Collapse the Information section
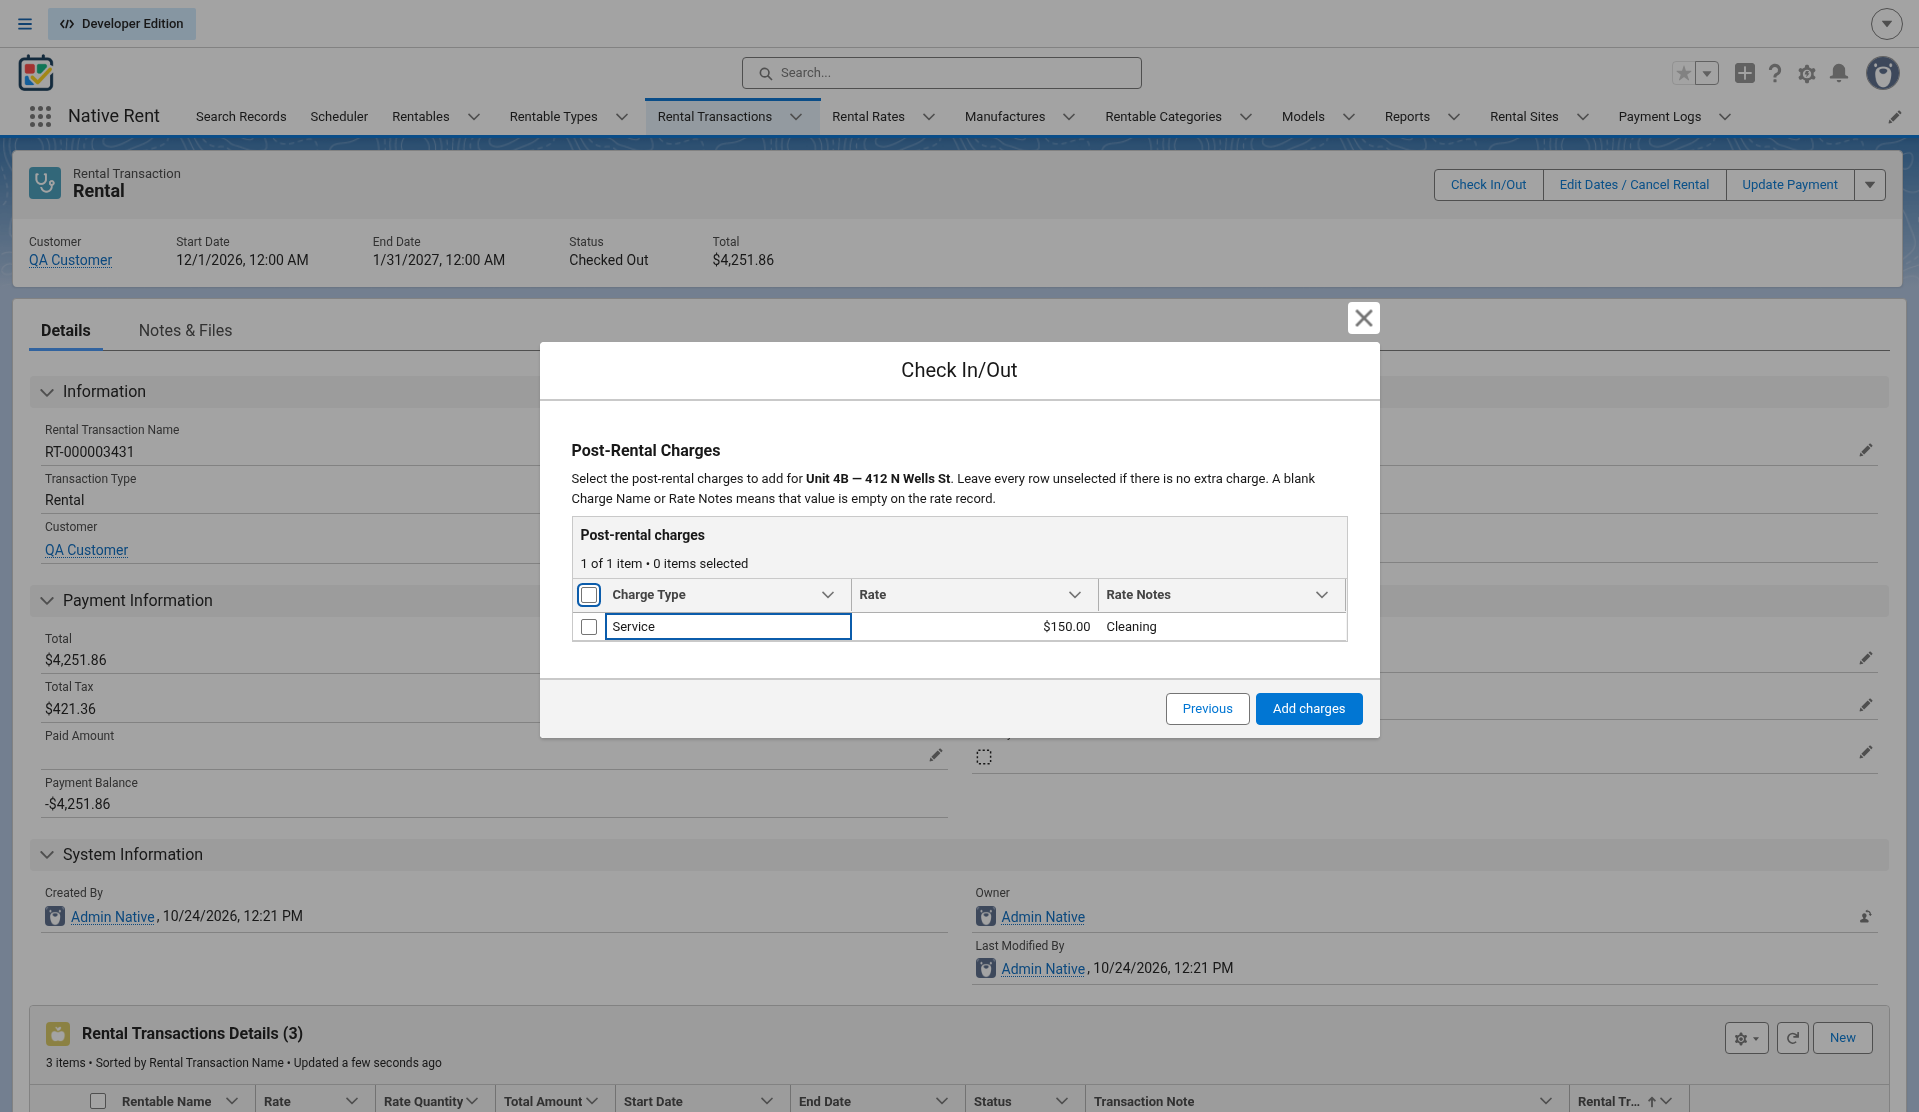The image size is (1919, 1112). (47, 392)
